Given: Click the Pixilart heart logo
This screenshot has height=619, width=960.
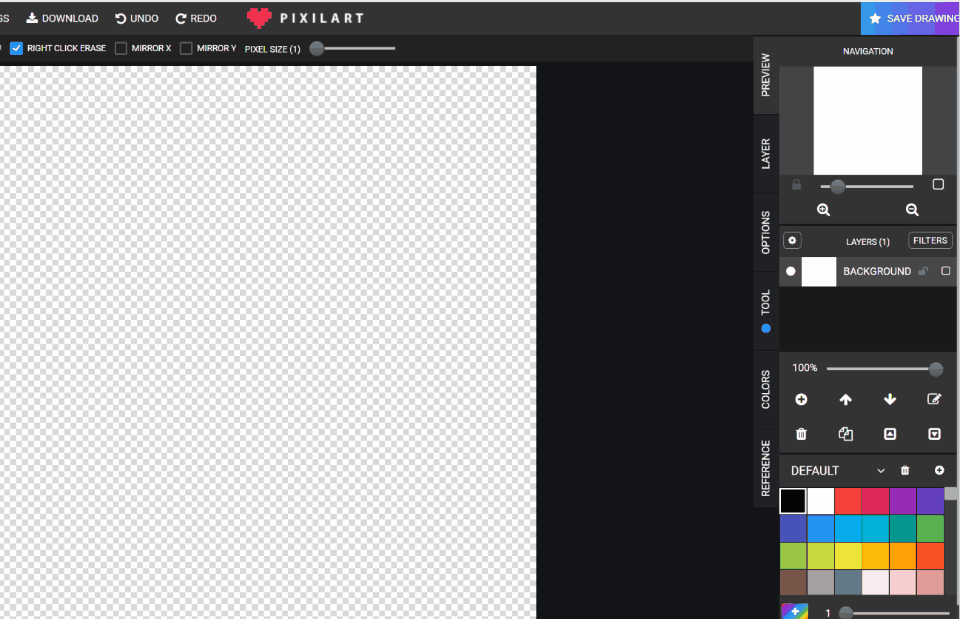Looking at the screenshot, I should tap(259, 18).
